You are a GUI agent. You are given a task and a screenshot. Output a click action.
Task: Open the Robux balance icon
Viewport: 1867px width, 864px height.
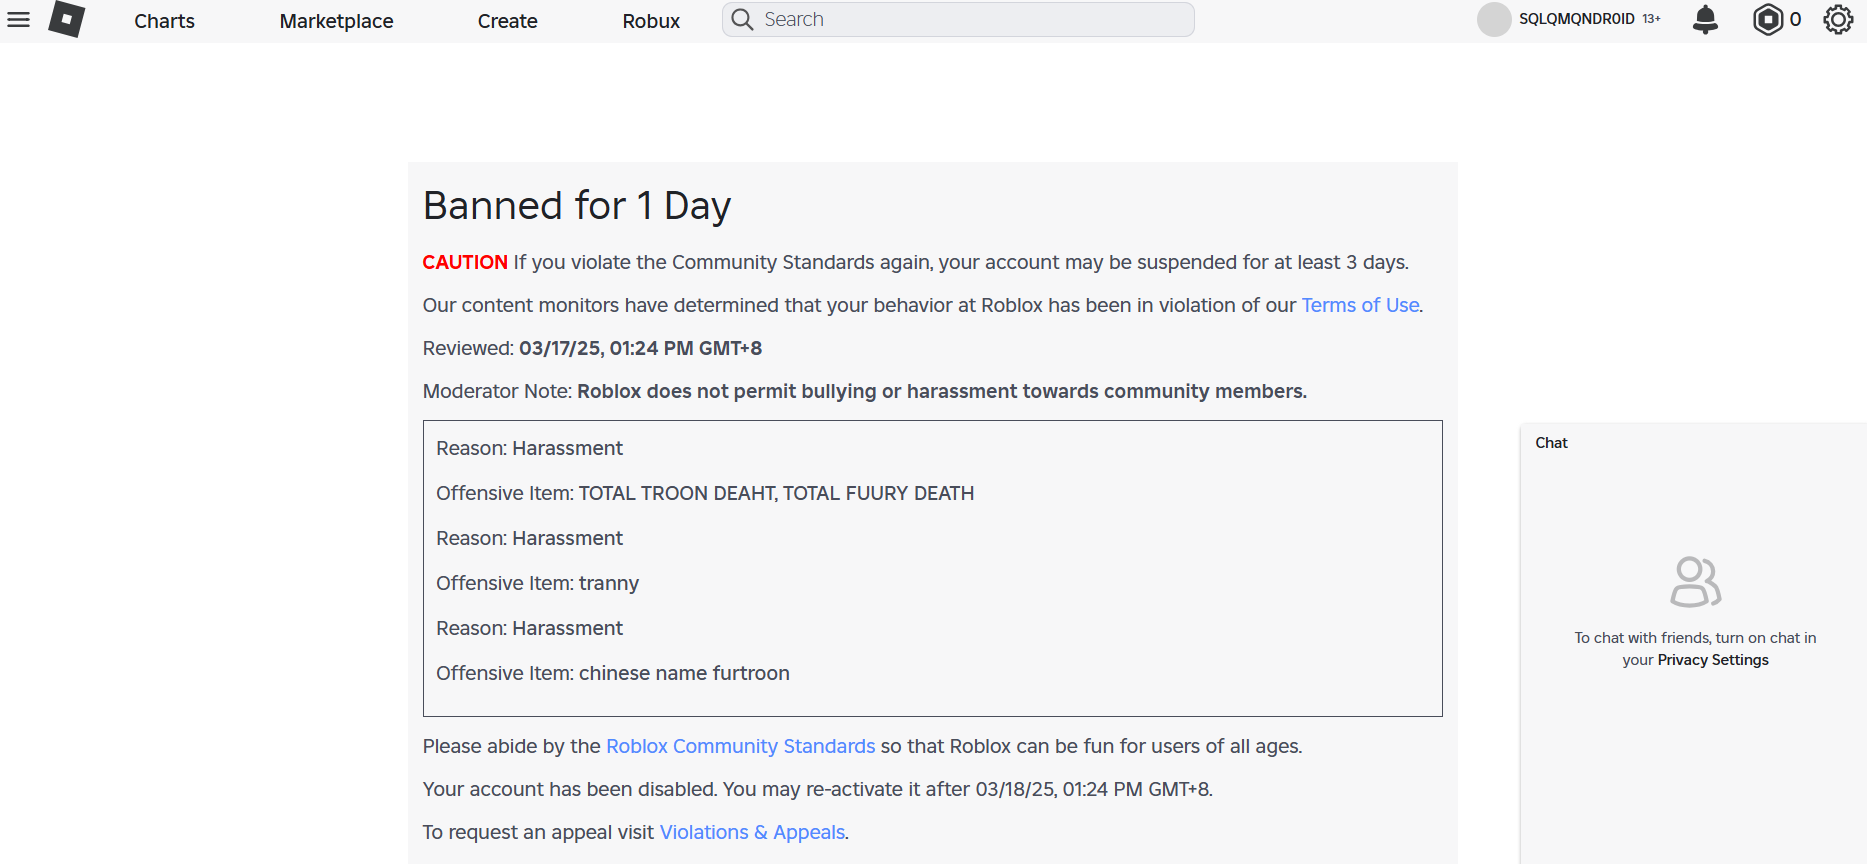[1768, 19]
